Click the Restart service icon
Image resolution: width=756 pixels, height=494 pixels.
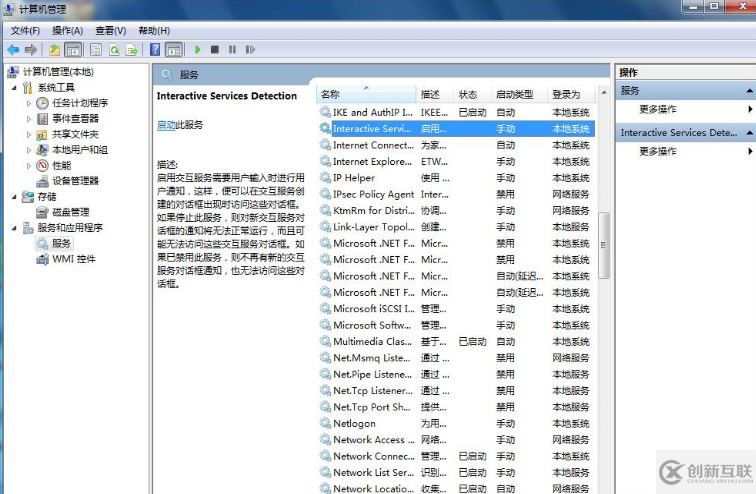point(250,50)
